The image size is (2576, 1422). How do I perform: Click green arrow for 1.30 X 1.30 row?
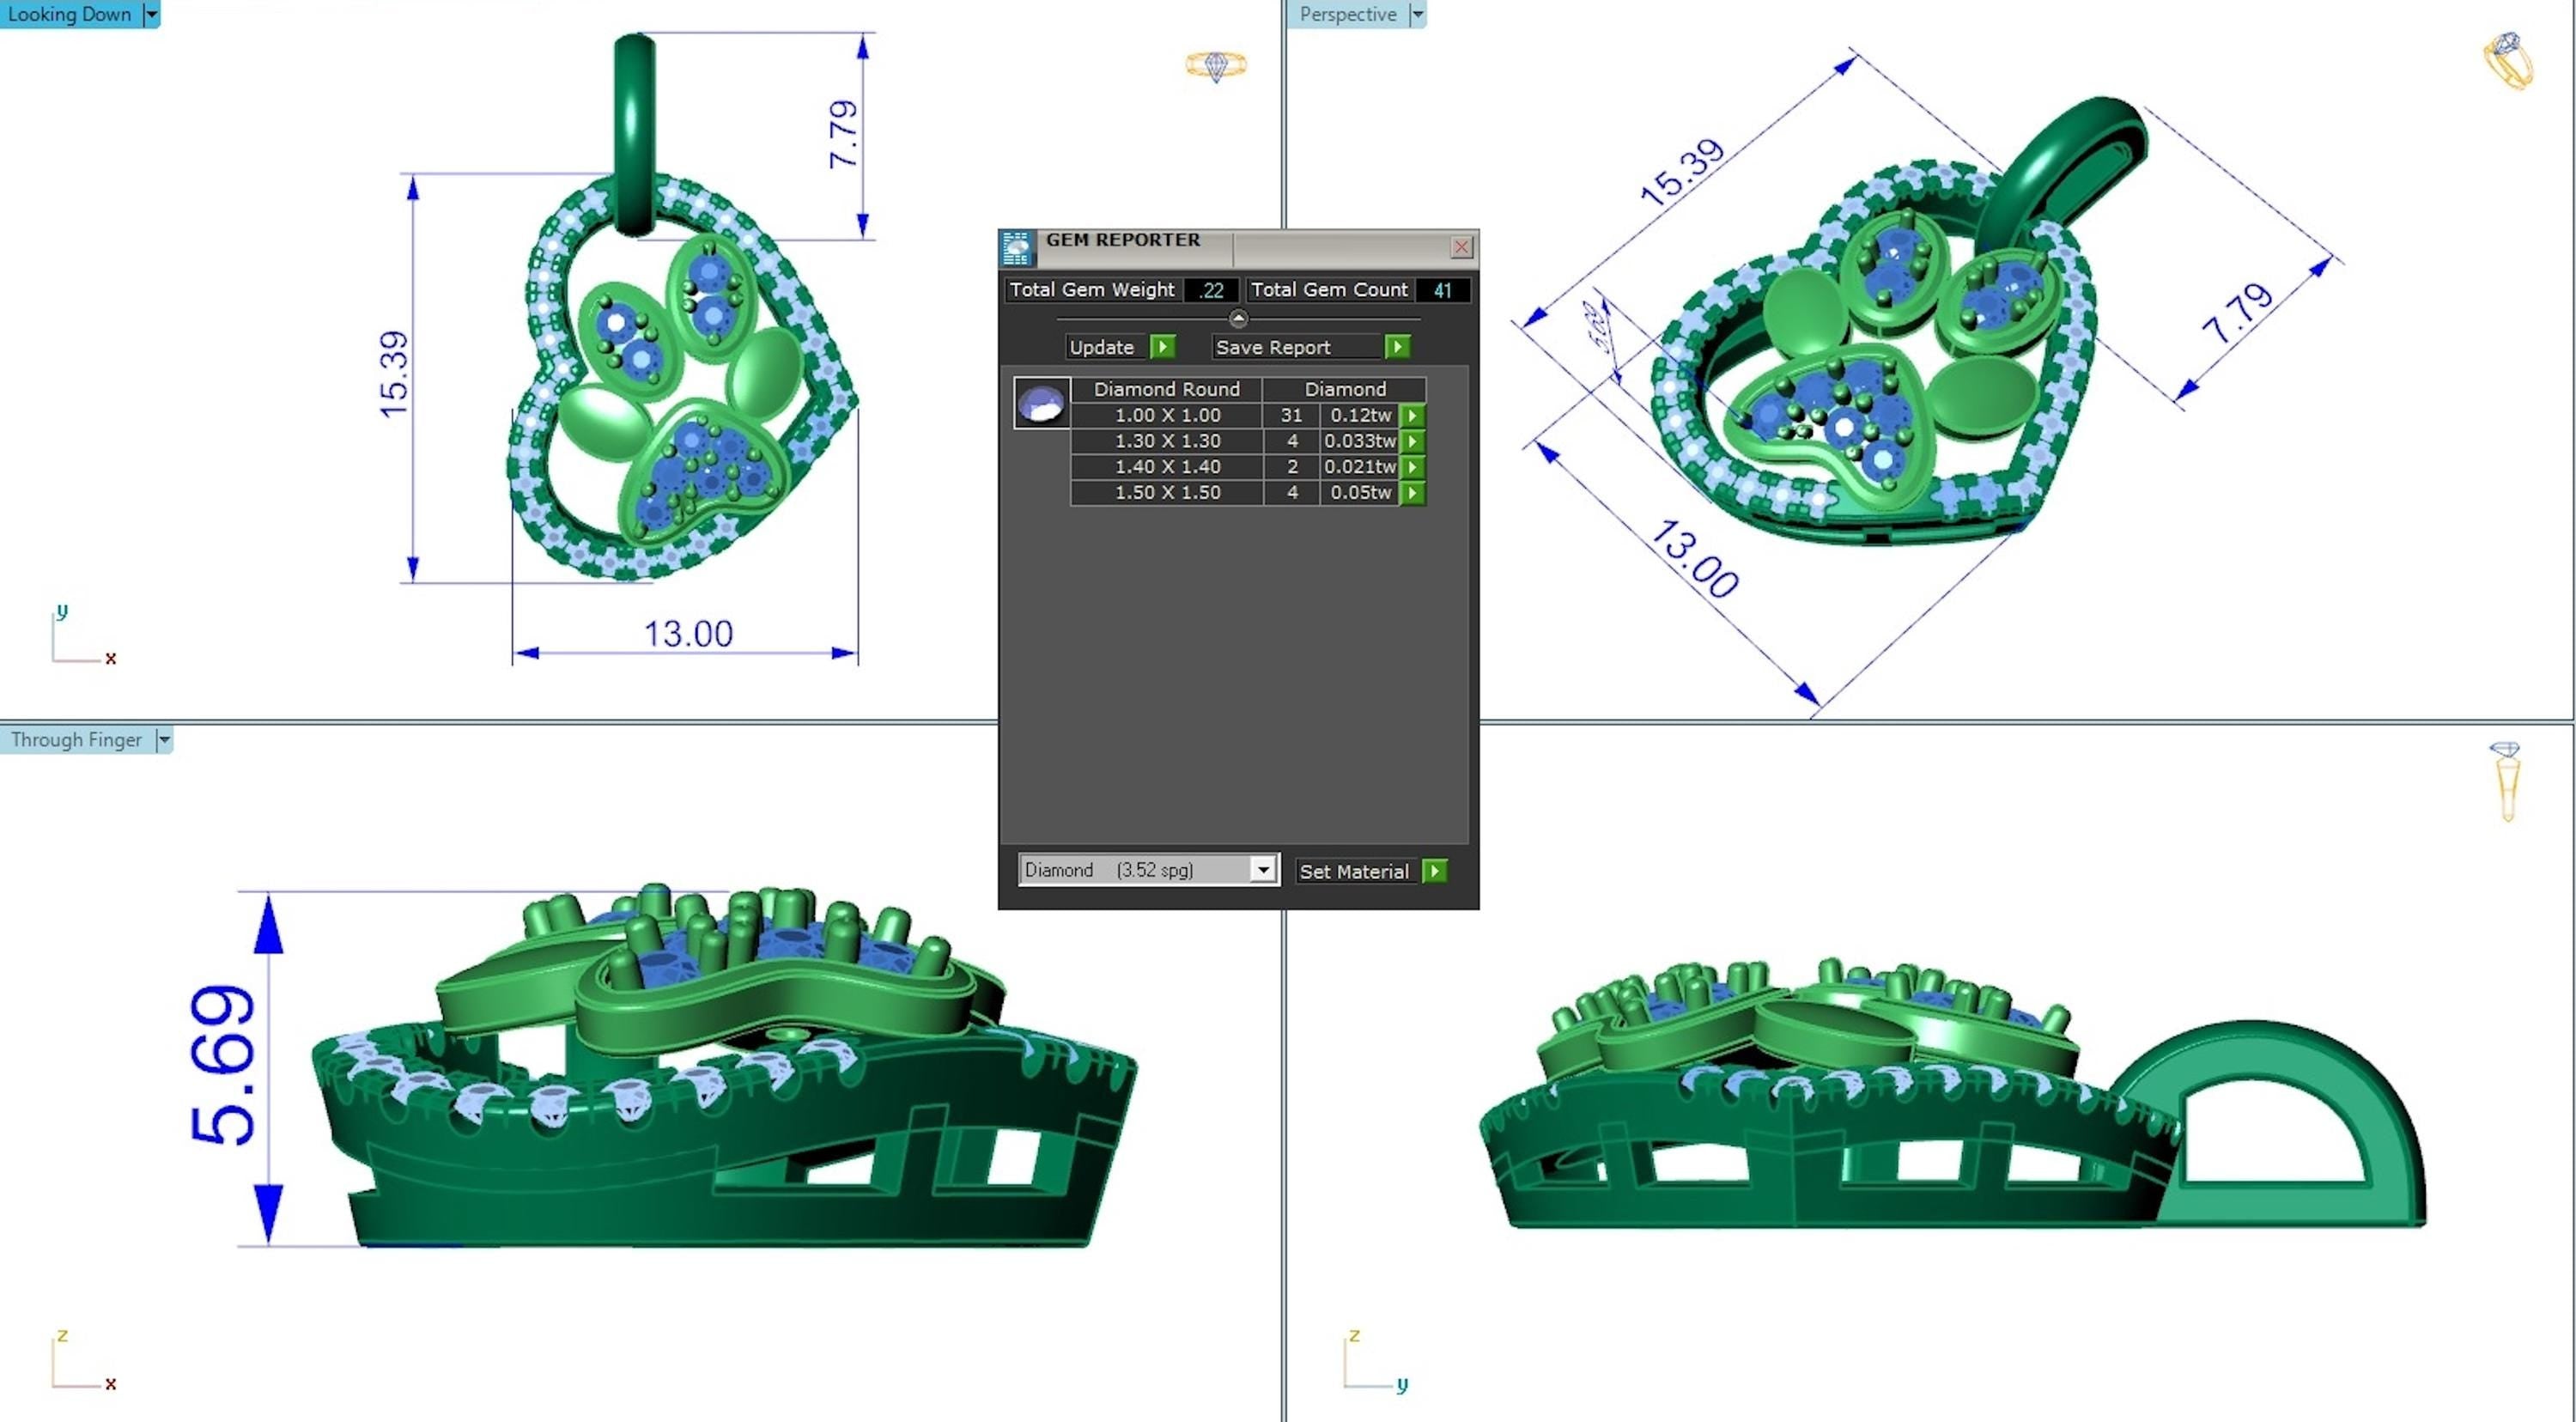pyautogui.click(x=1412, y=441)
